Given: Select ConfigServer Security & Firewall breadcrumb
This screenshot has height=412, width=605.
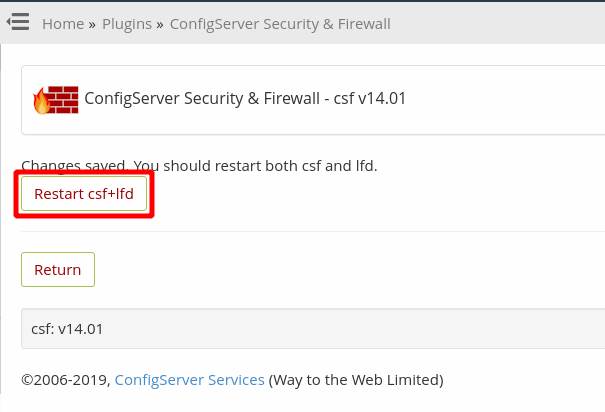Looking at the screenshot, I should (x=280, y=23).
